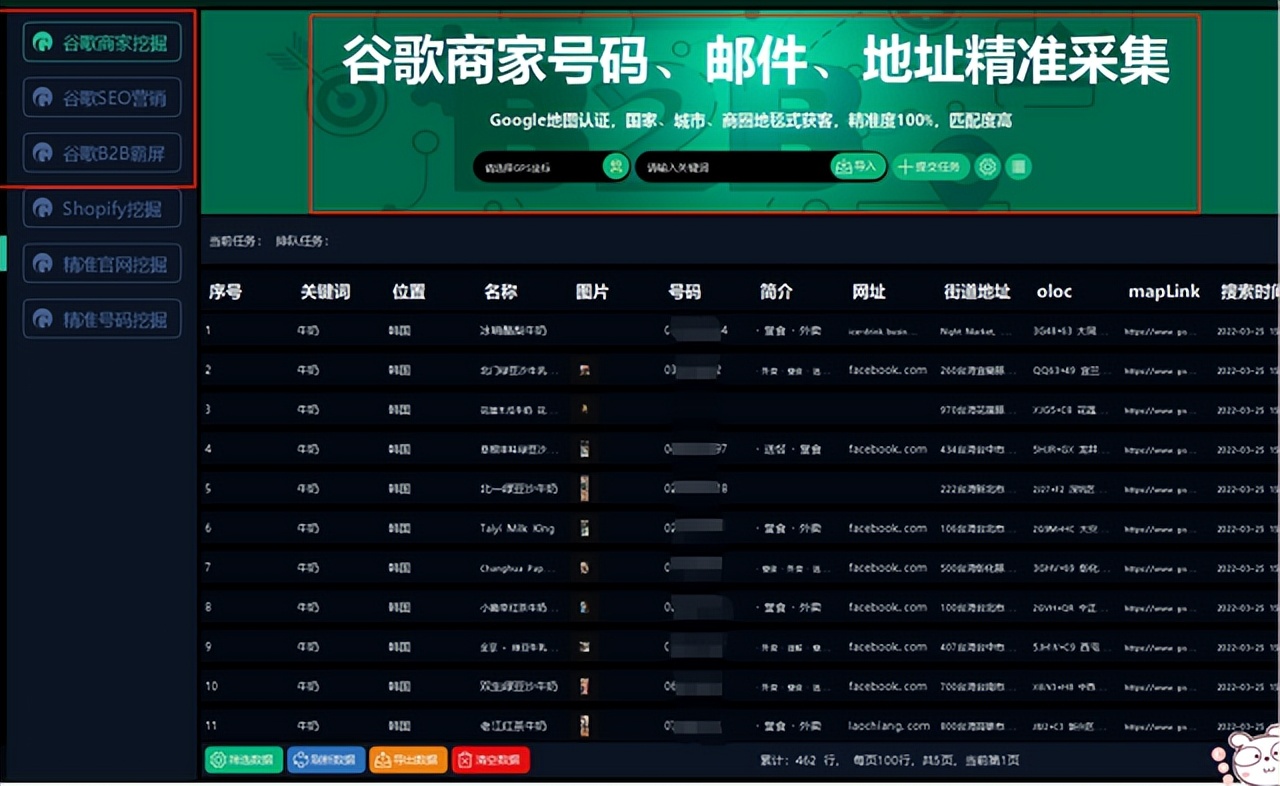The width and height of the screenshot is (1280, 786).
Task: Click the 号码 column header
Action: pyautogui.click(x=685, y=292)
